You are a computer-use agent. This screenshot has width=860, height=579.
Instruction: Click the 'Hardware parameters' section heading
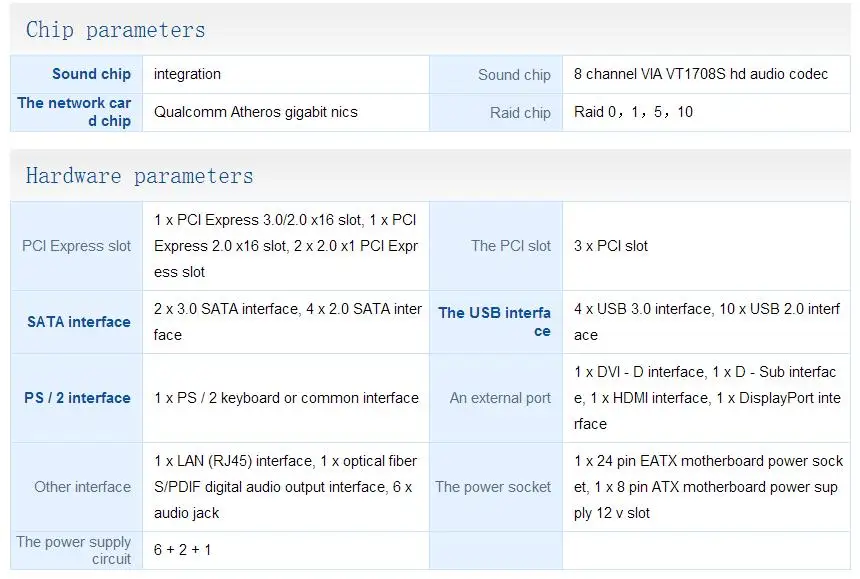click(139, 176)
